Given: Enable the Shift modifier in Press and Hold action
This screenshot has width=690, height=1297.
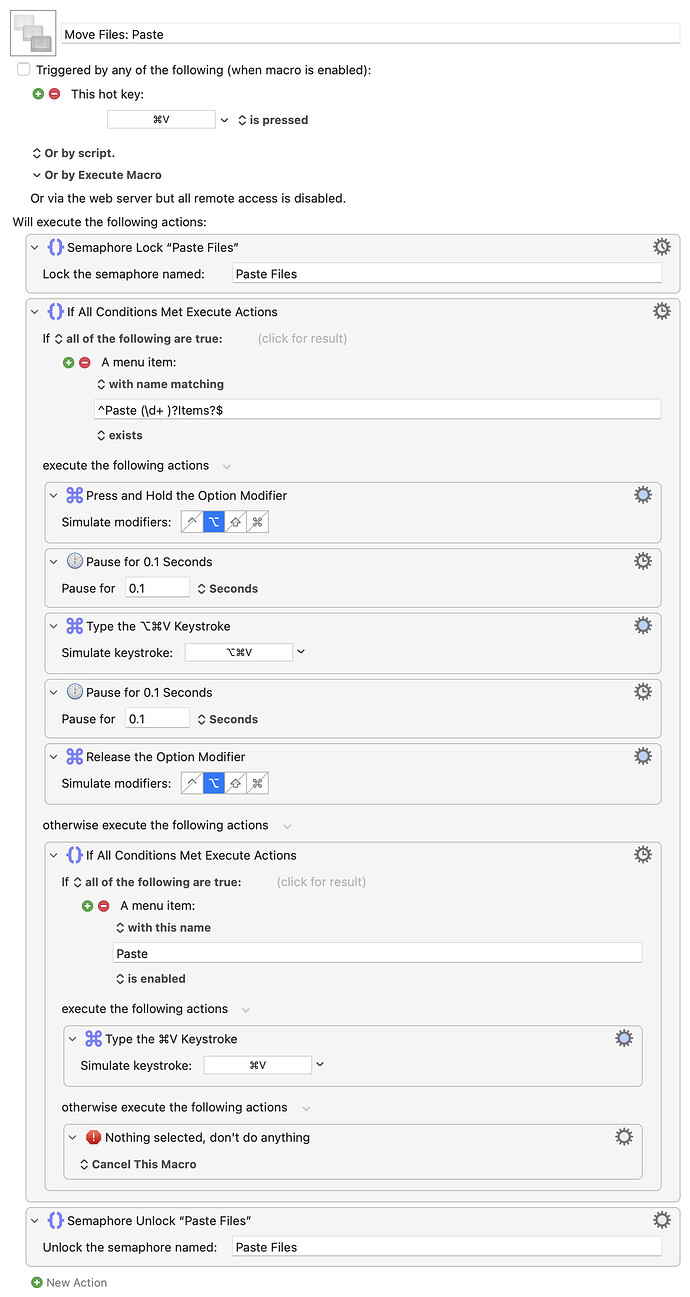Looking at the screenshot, I should [235, 521].
